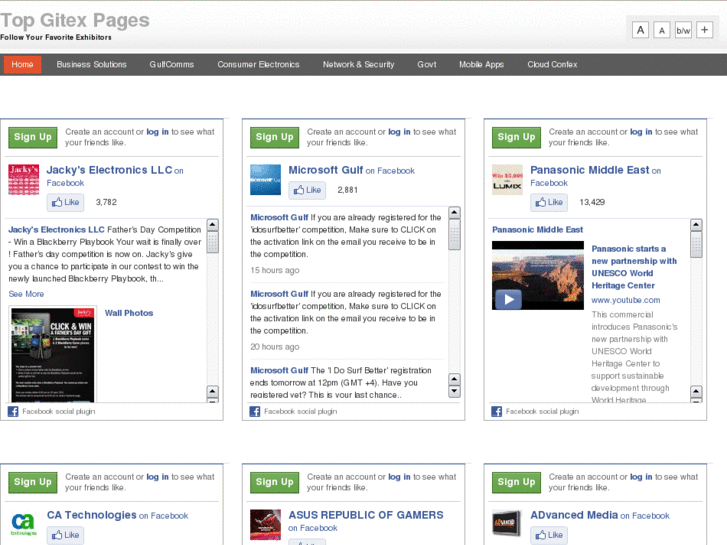727x545 pixels.
Task: Like CA Technologies page
Action: tap(65, 535)
